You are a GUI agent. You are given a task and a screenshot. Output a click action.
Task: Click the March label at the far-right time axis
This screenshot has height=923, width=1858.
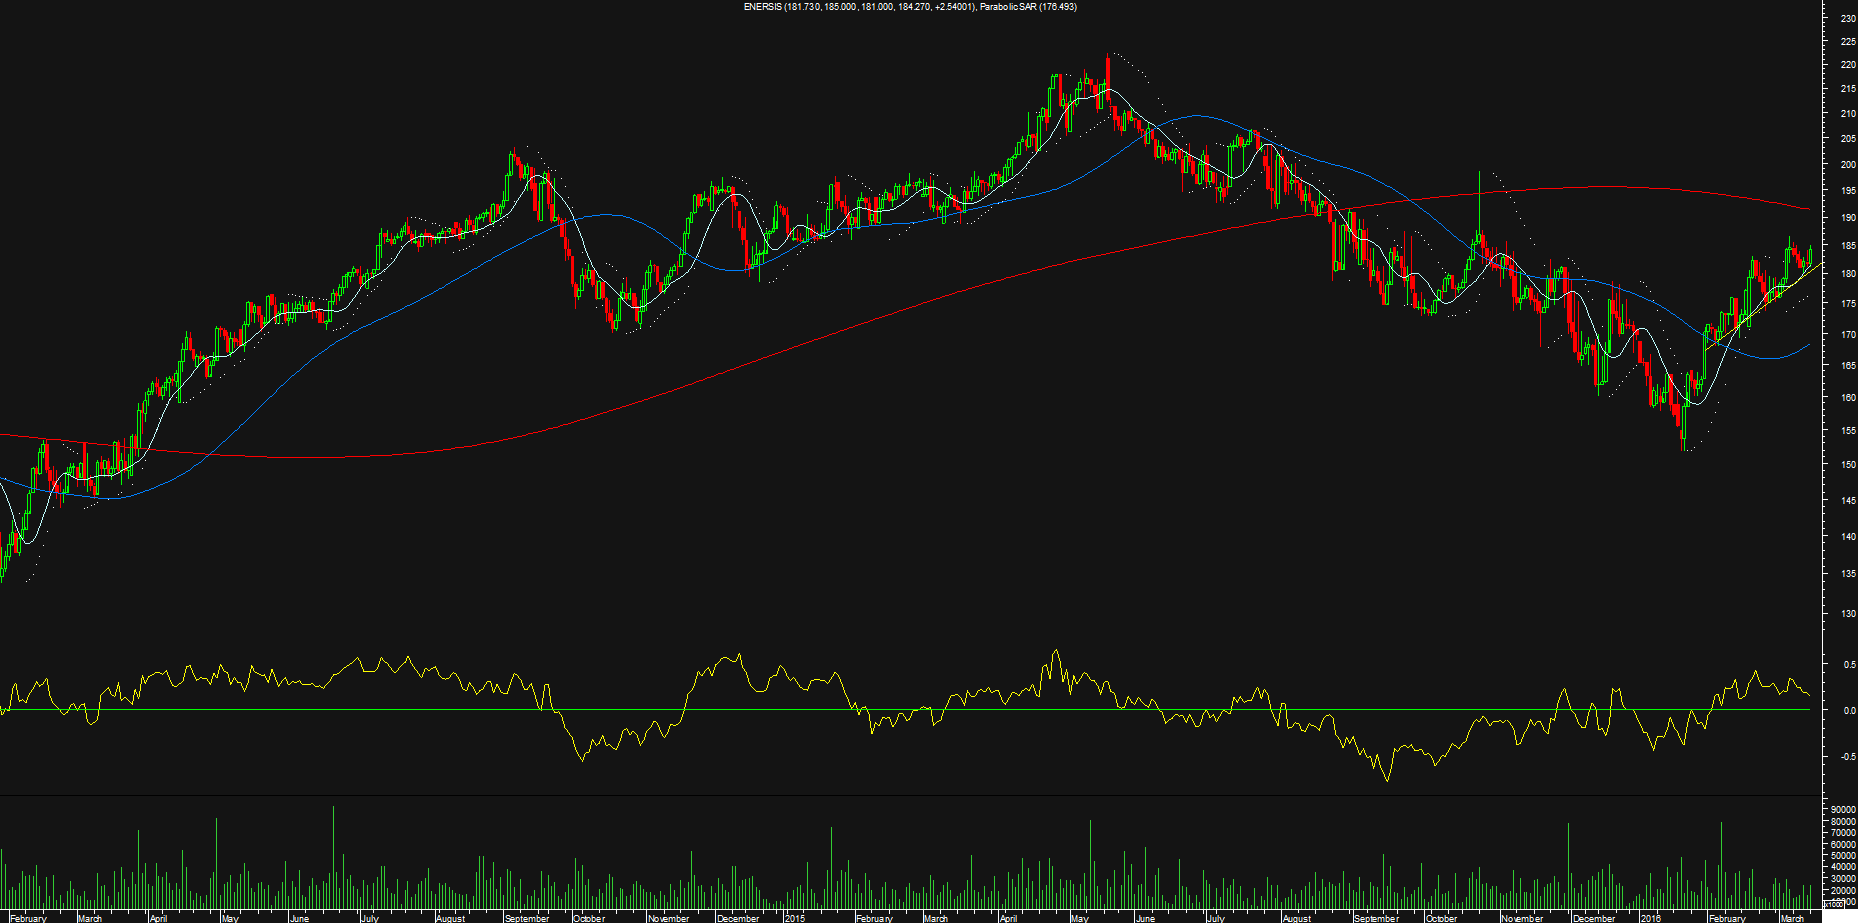pos(1792,918)
